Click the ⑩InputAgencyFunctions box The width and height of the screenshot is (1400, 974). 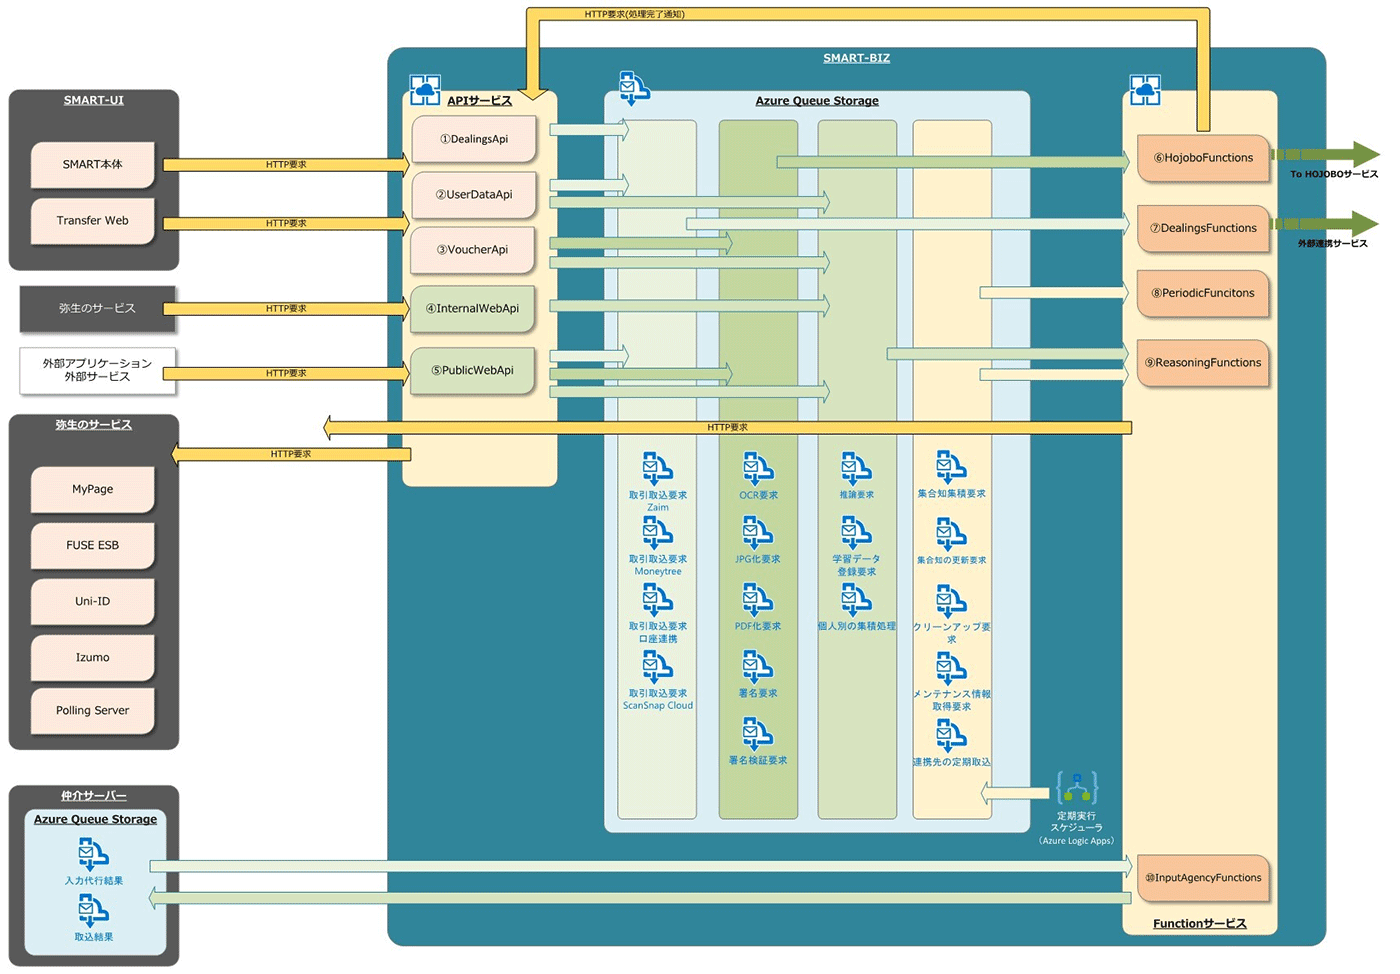coord(1203,878)
